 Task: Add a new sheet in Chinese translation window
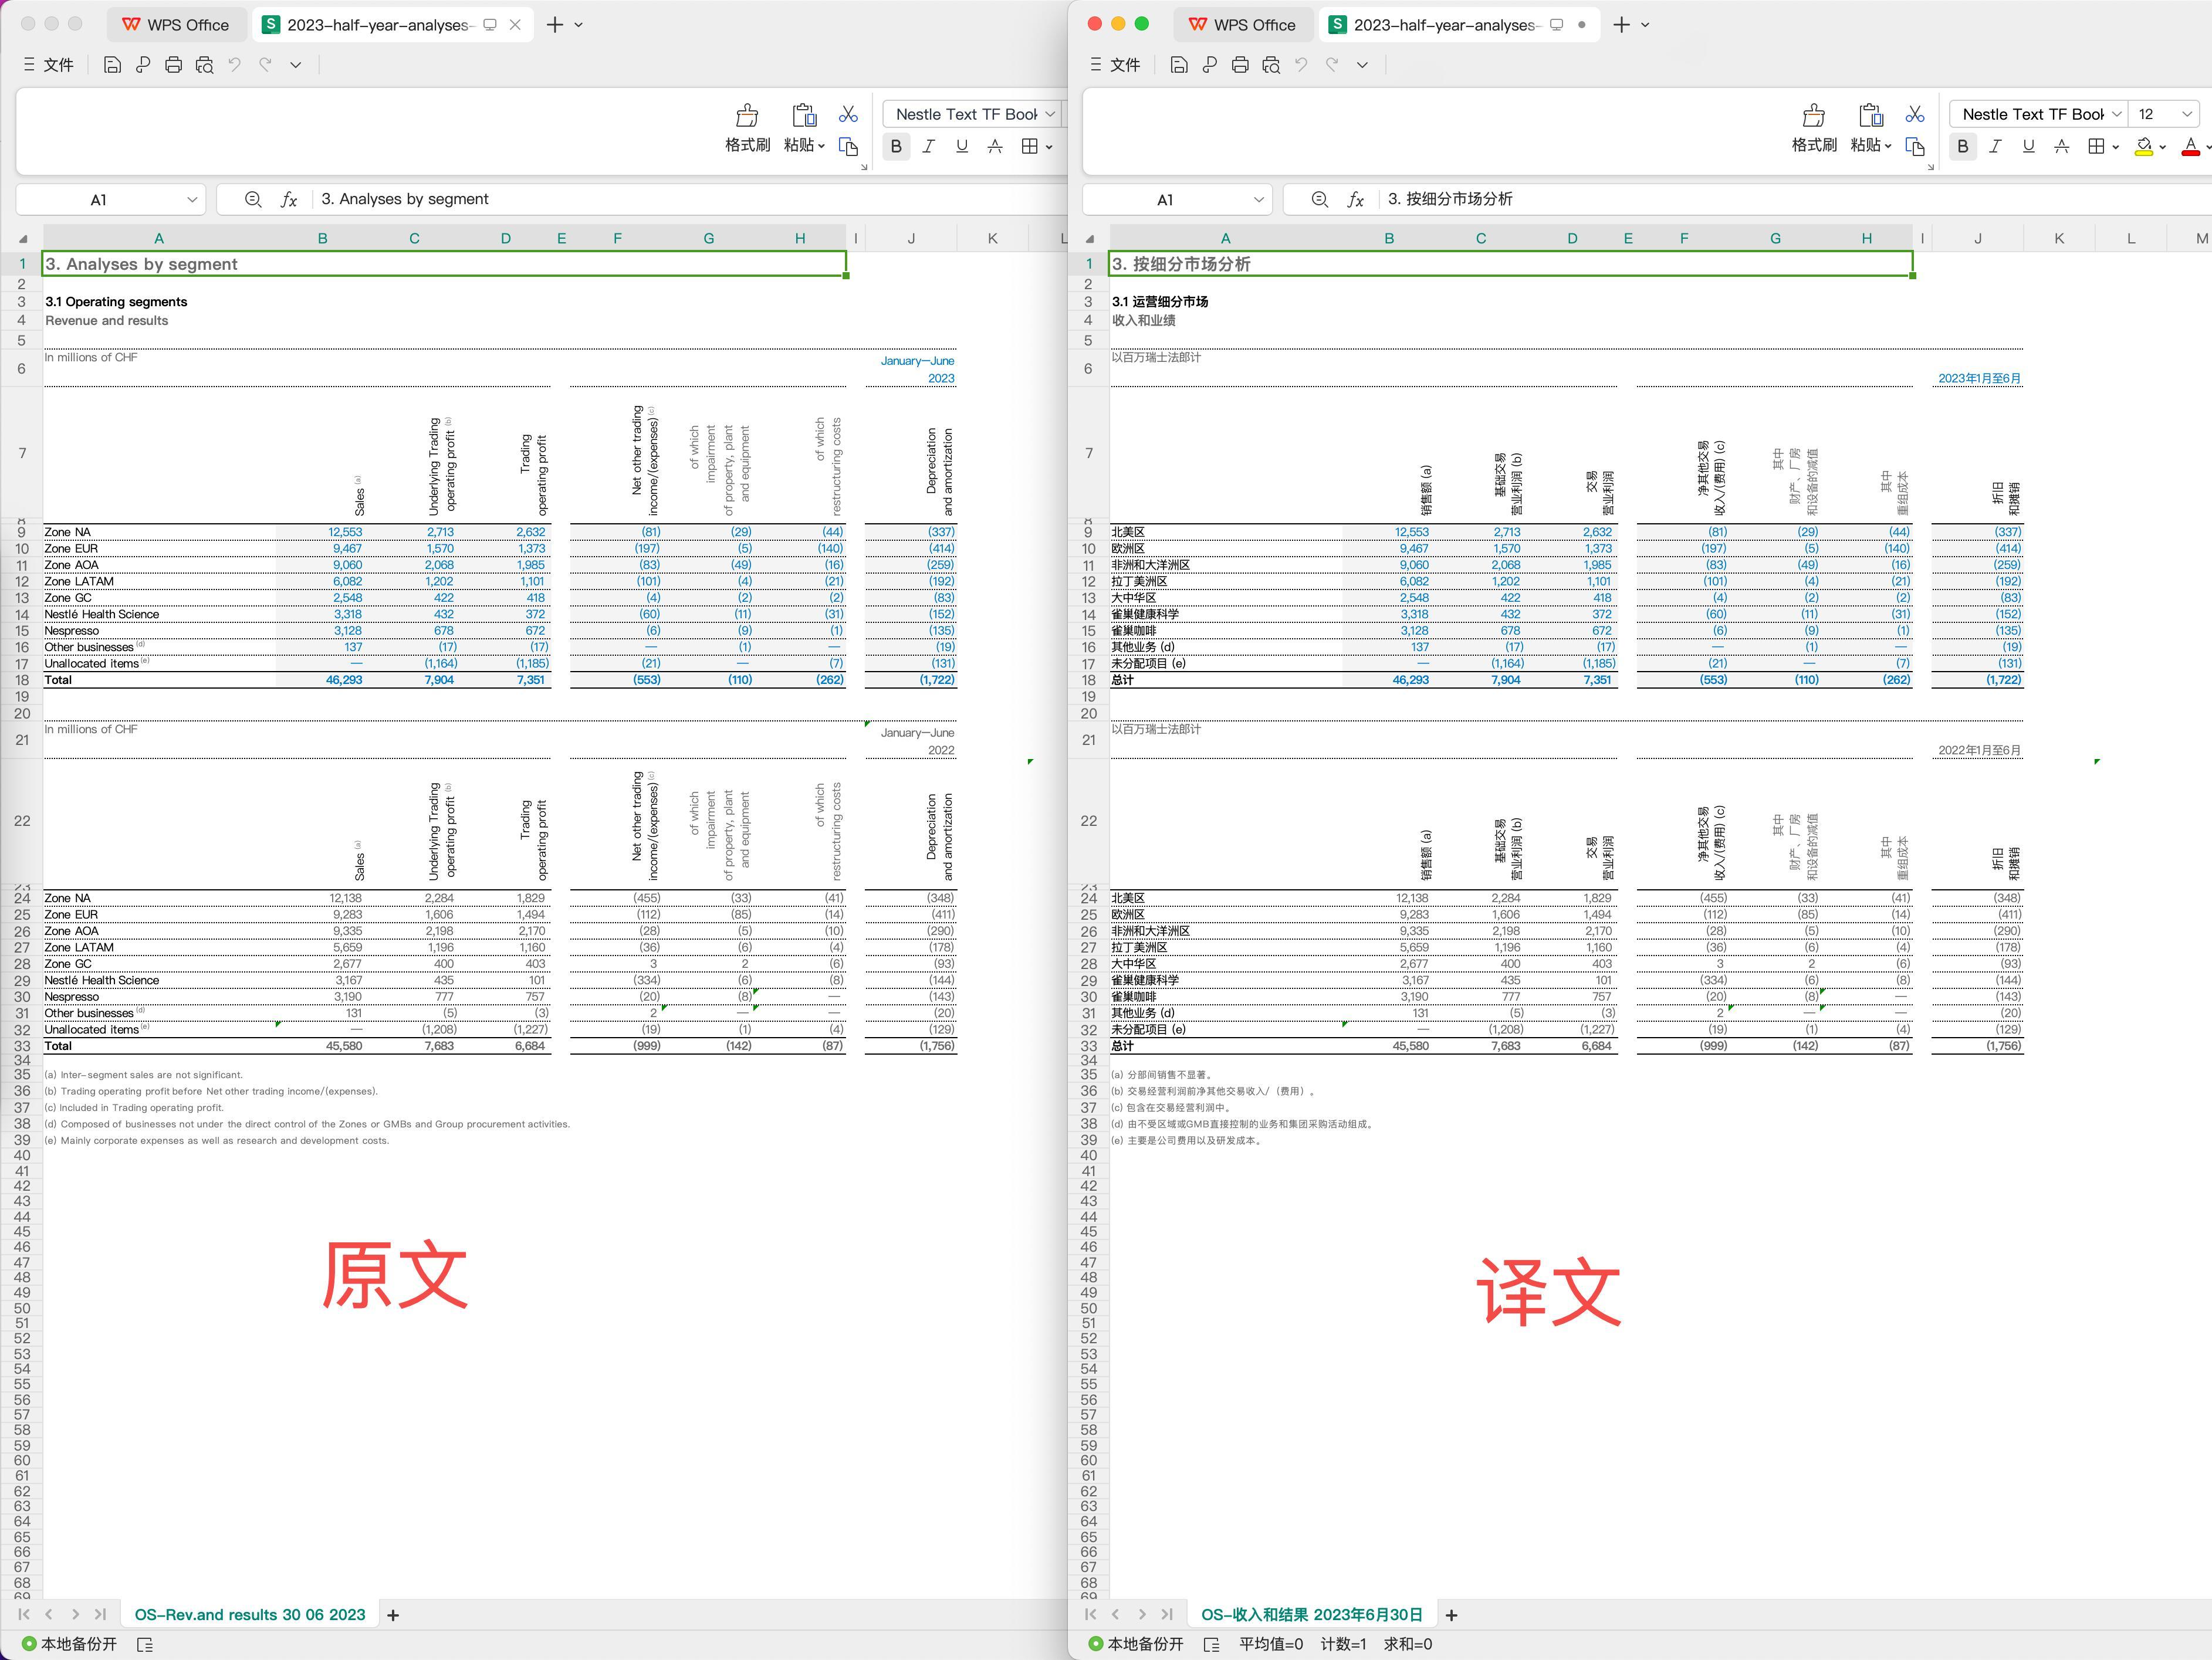1451,1615
